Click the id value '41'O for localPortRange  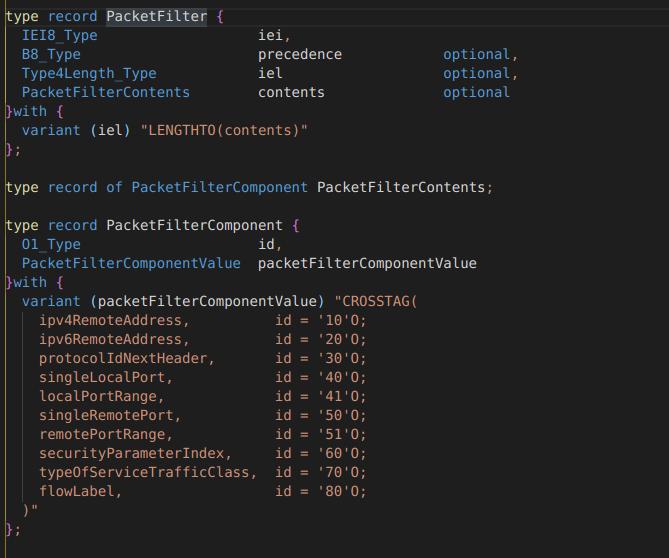(339, 396)
